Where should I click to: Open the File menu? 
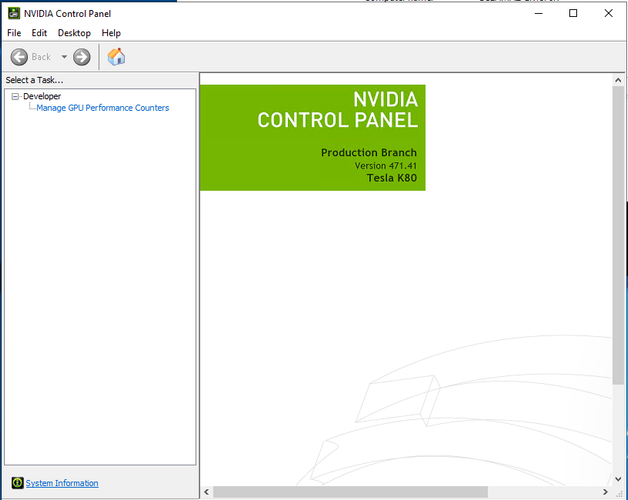tap(14, 33)
